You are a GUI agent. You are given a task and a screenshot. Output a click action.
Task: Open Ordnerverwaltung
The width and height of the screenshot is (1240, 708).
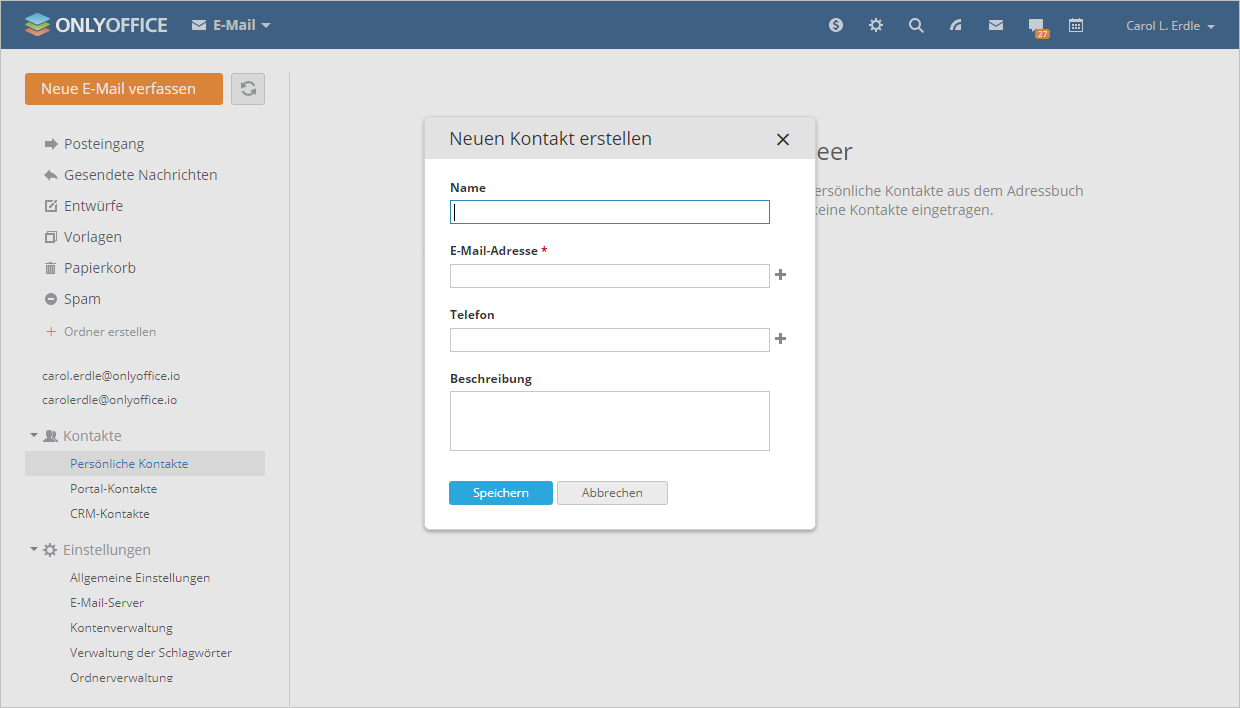coord(121,677)
